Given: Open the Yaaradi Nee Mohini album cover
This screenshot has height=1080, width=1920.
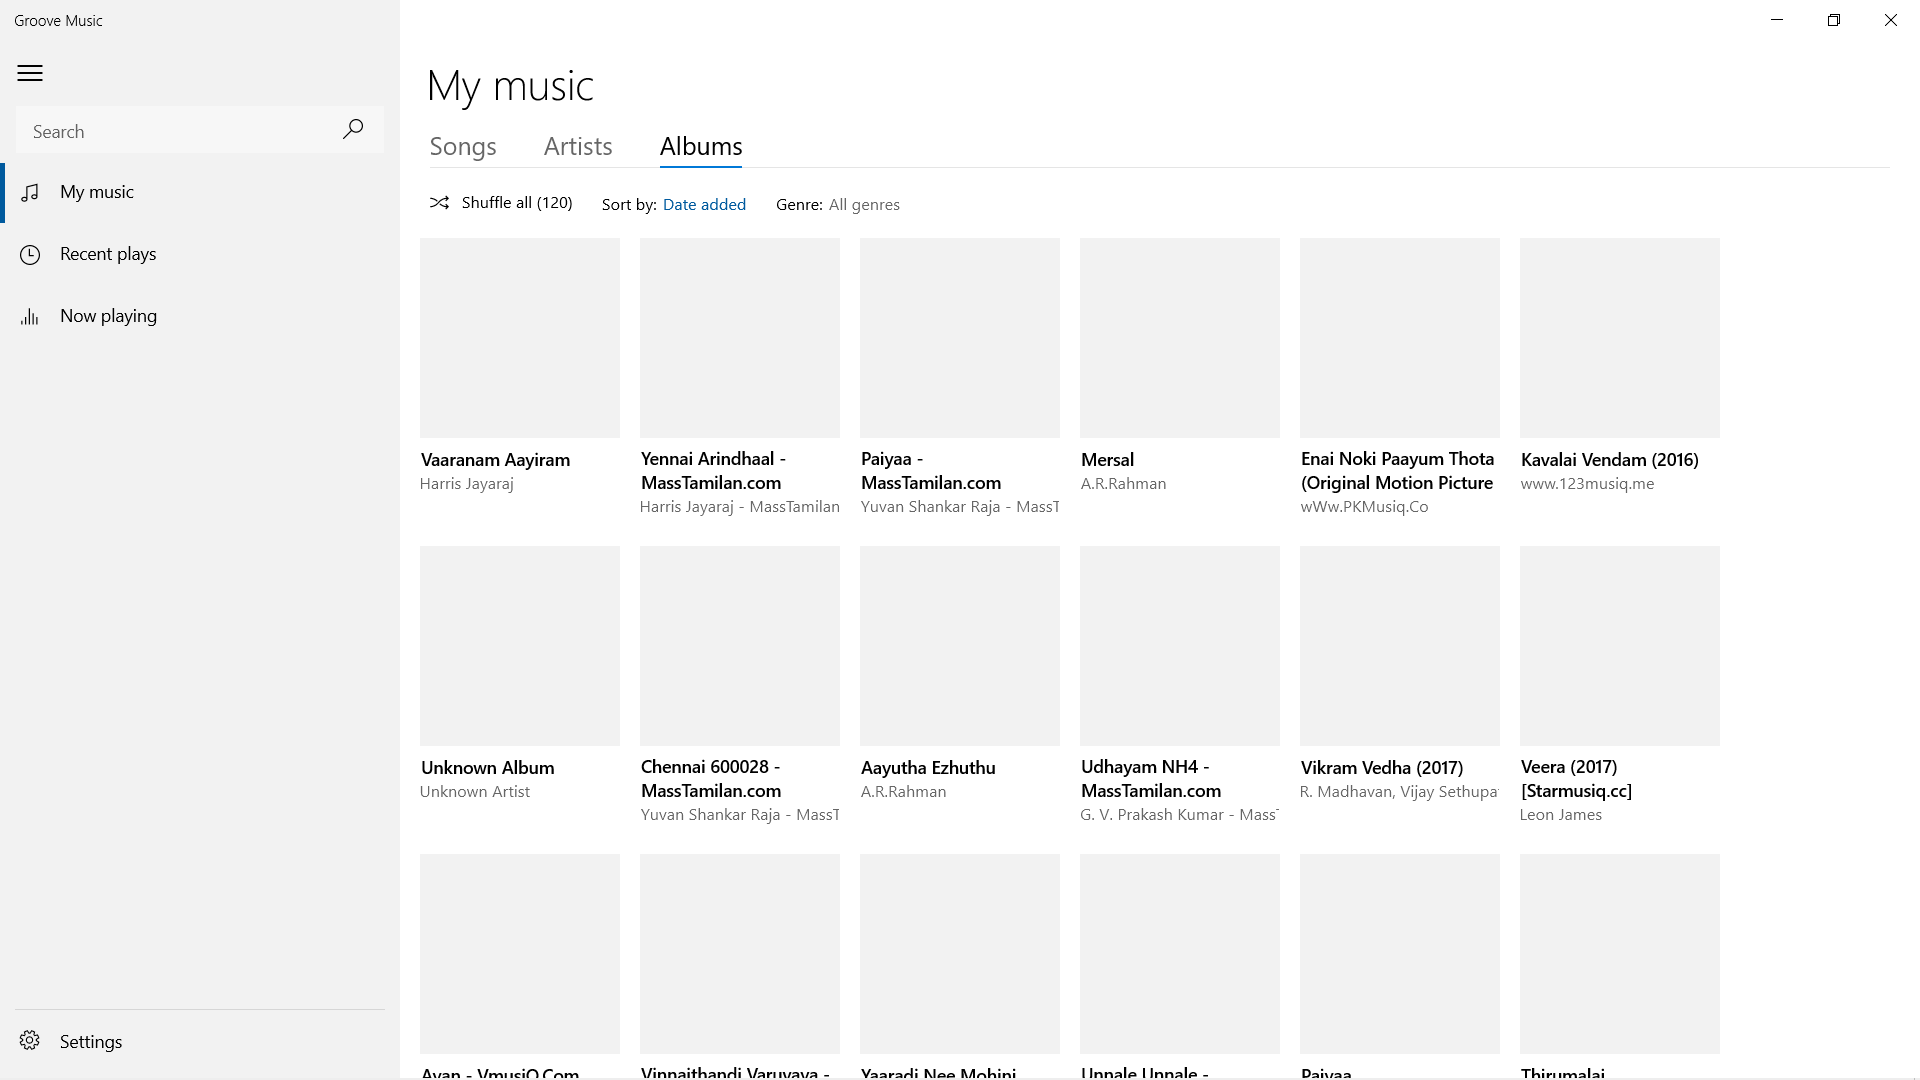Looking at the screenshot, I should click(x=960, y=954).
